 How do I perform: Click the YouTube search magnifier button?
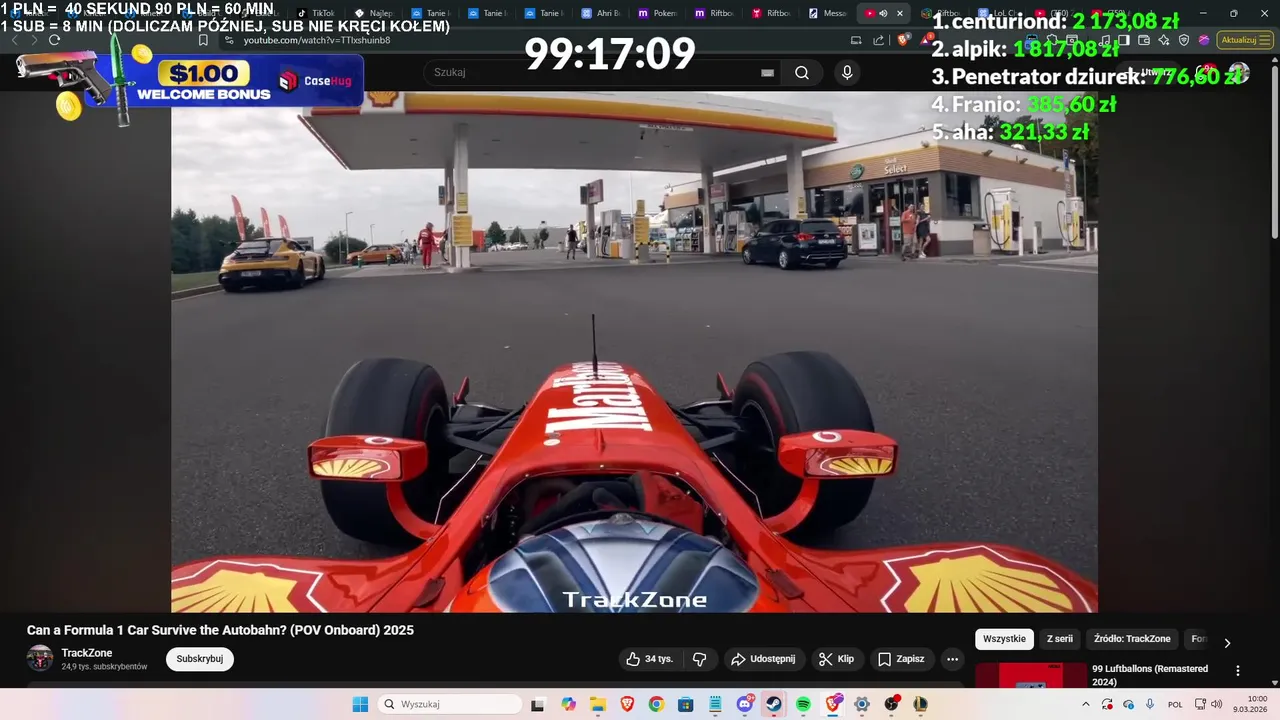(x=802, y=72)
